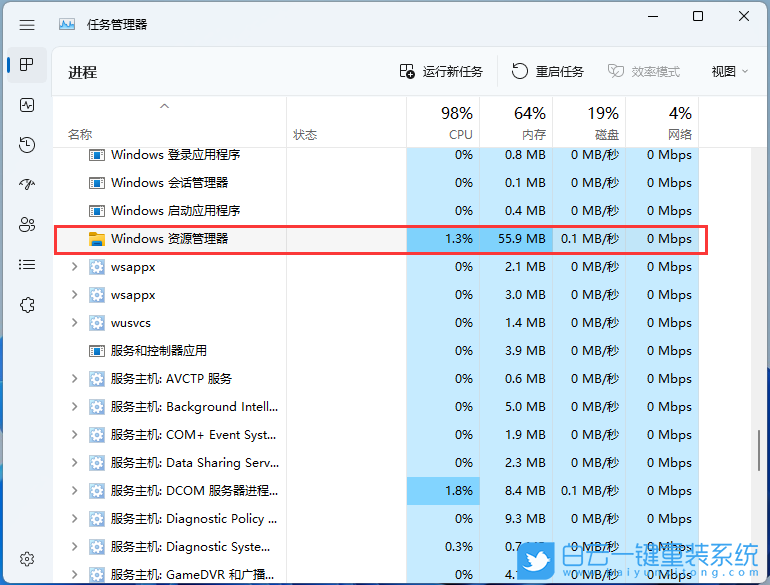Expand 服务主机: Diagnostic Syste... group

(x=75, y=547)
